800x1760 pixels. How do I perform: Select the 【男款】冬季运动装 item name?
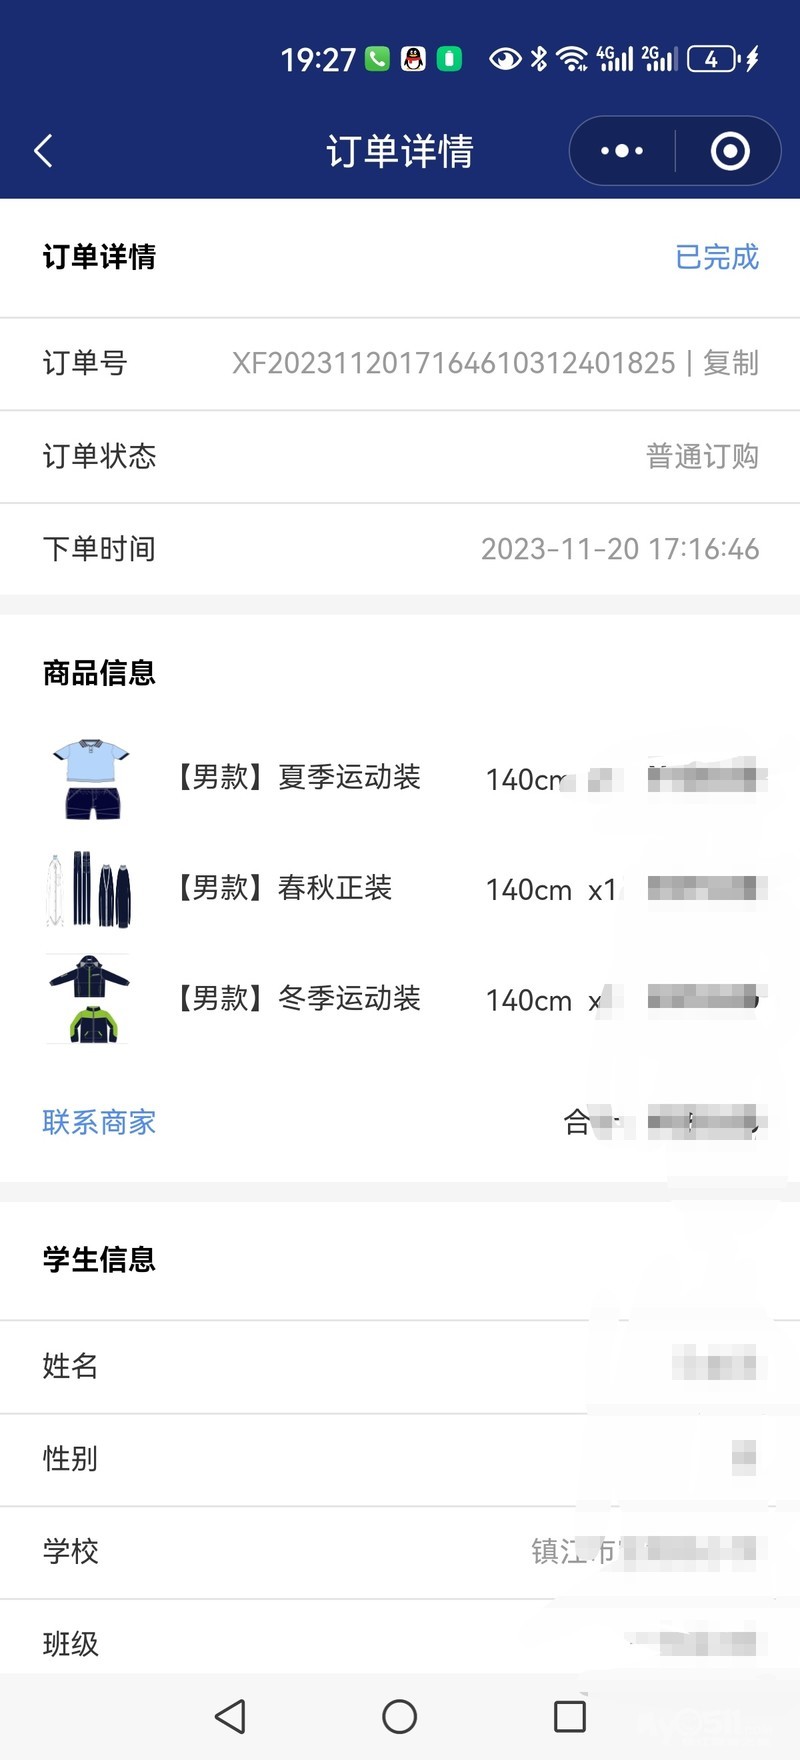pos(297,998)
